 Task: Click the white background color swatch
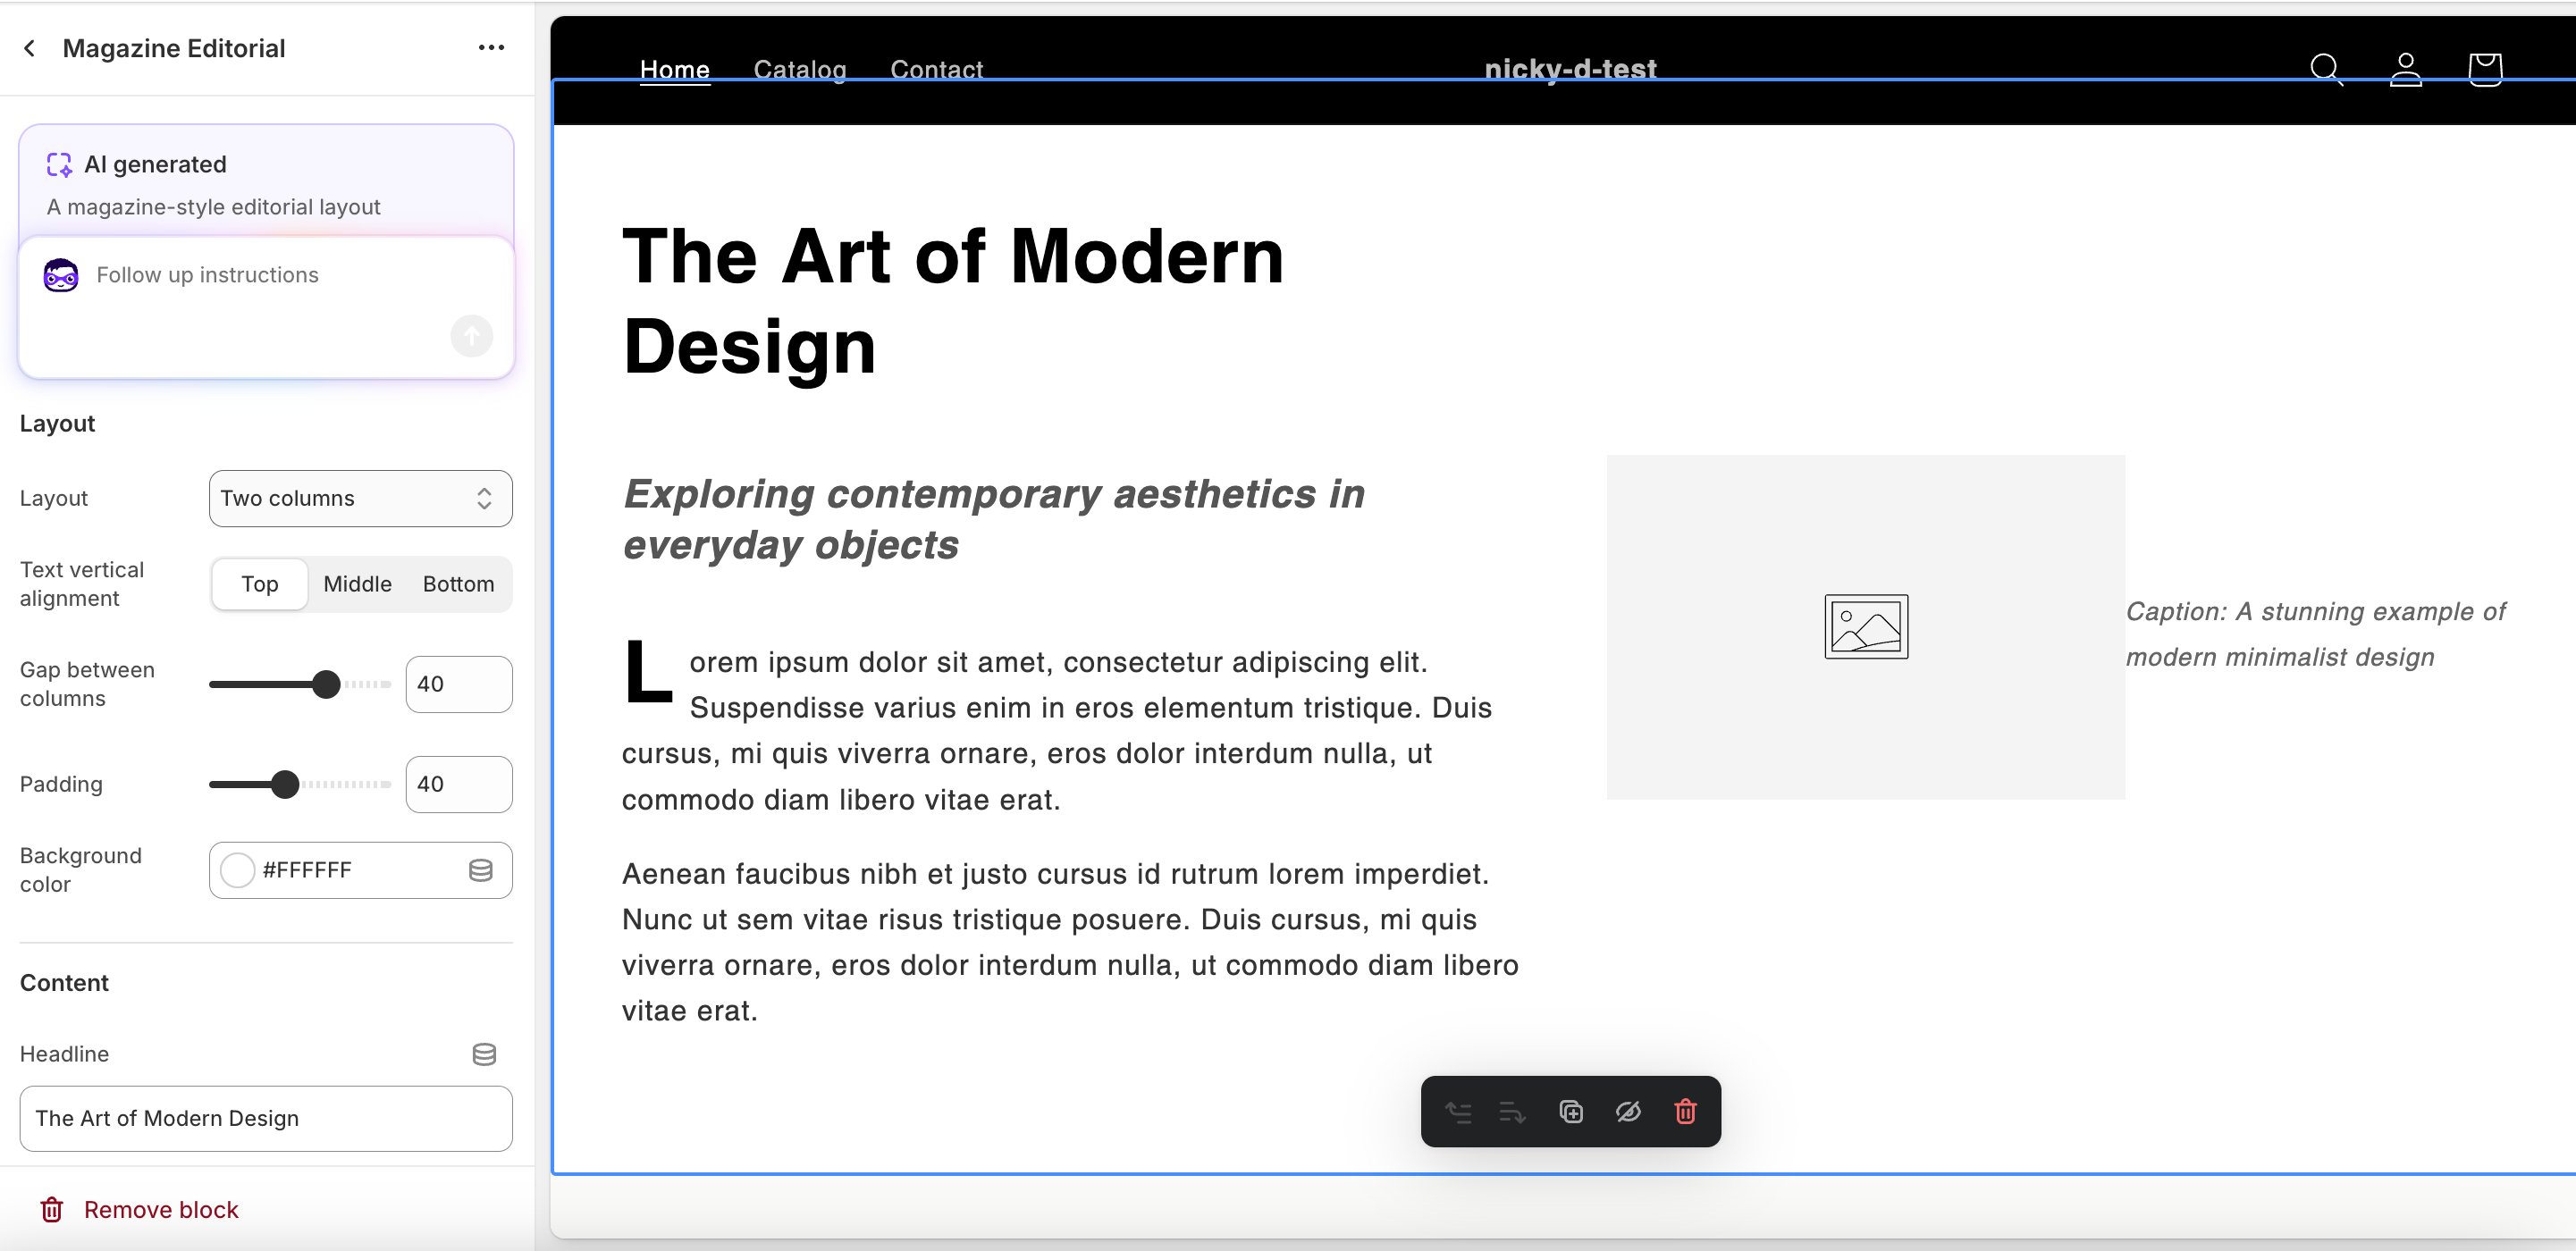(238, 870)
